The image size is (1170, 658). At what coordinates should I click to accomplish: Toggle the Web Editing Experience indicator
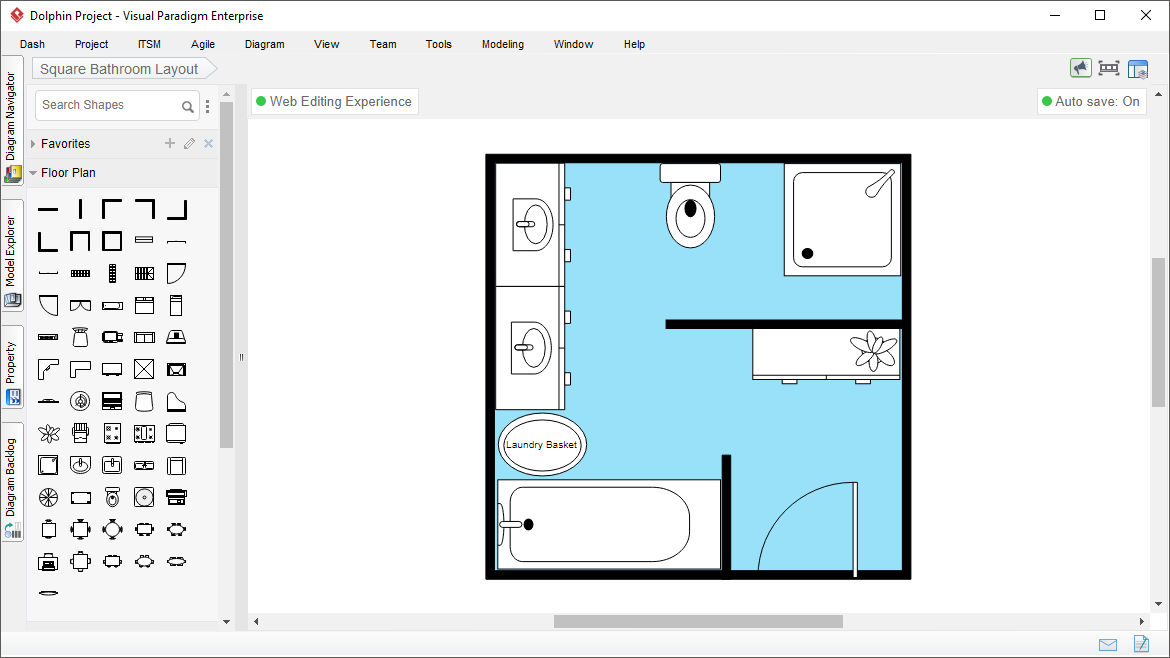[x=333, y=102]
